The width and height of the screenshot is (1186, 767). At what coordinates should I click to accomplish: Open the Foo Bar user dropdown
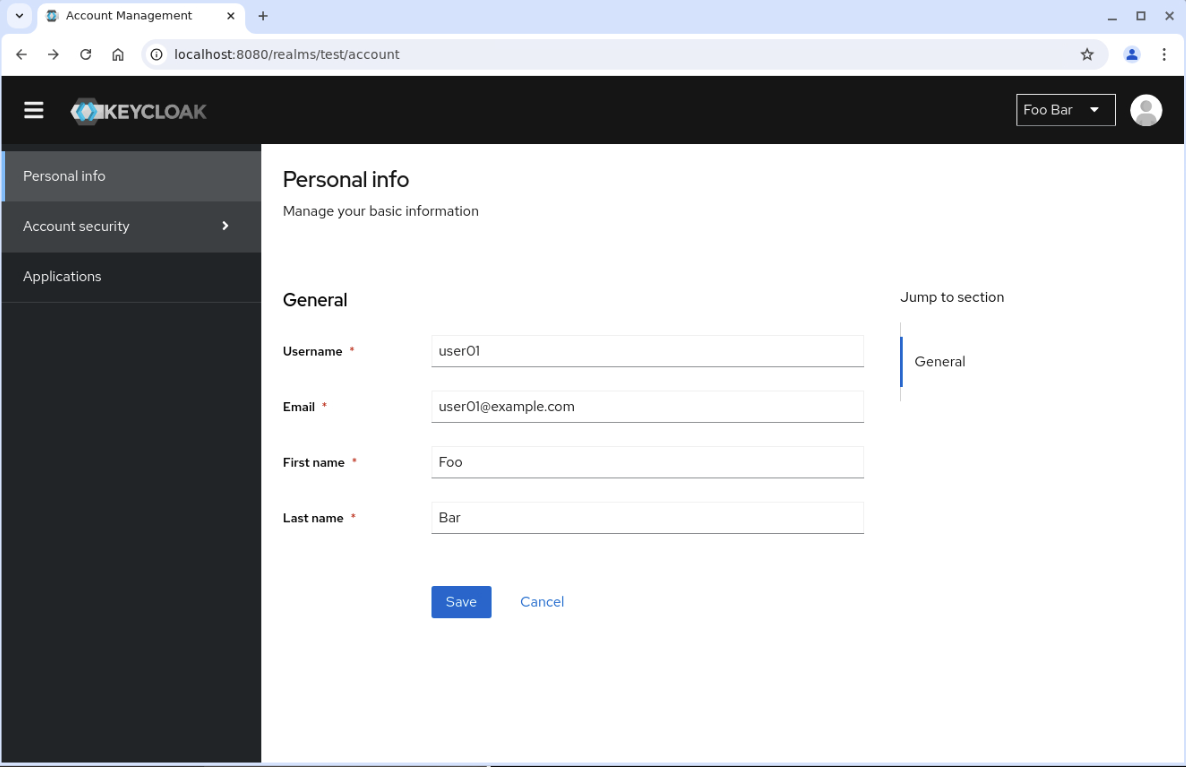tap(1065, 110)
